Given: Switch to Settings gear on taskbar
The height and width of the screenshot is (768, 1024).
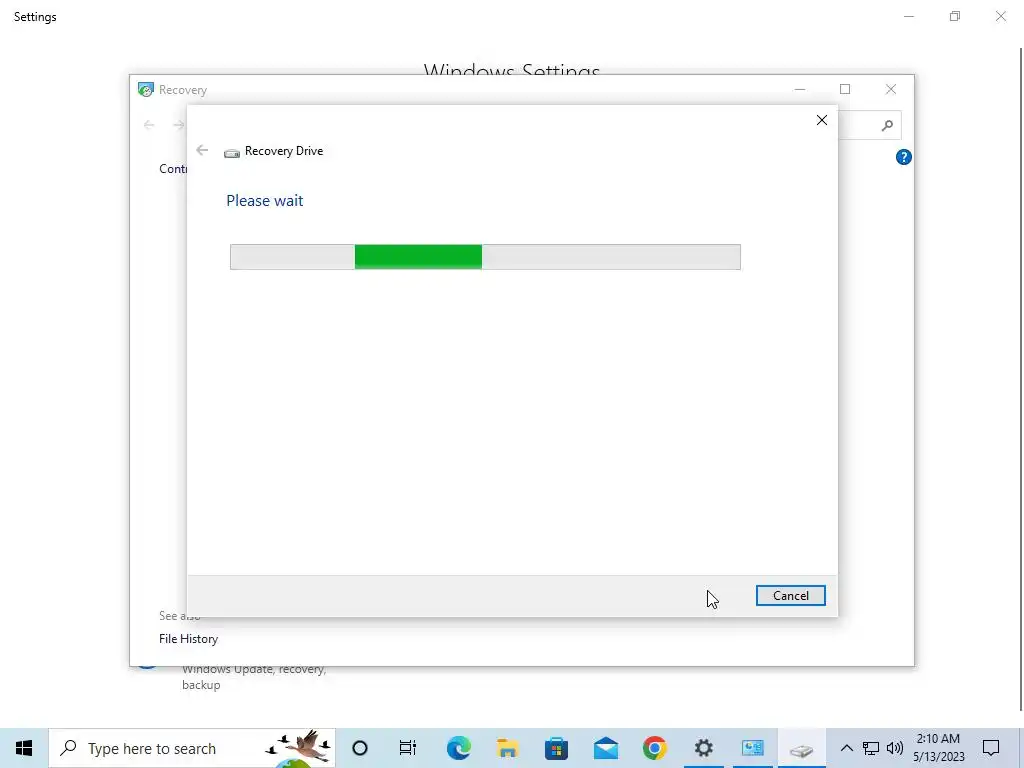Looking at the screenshot, I should point(703,748).
